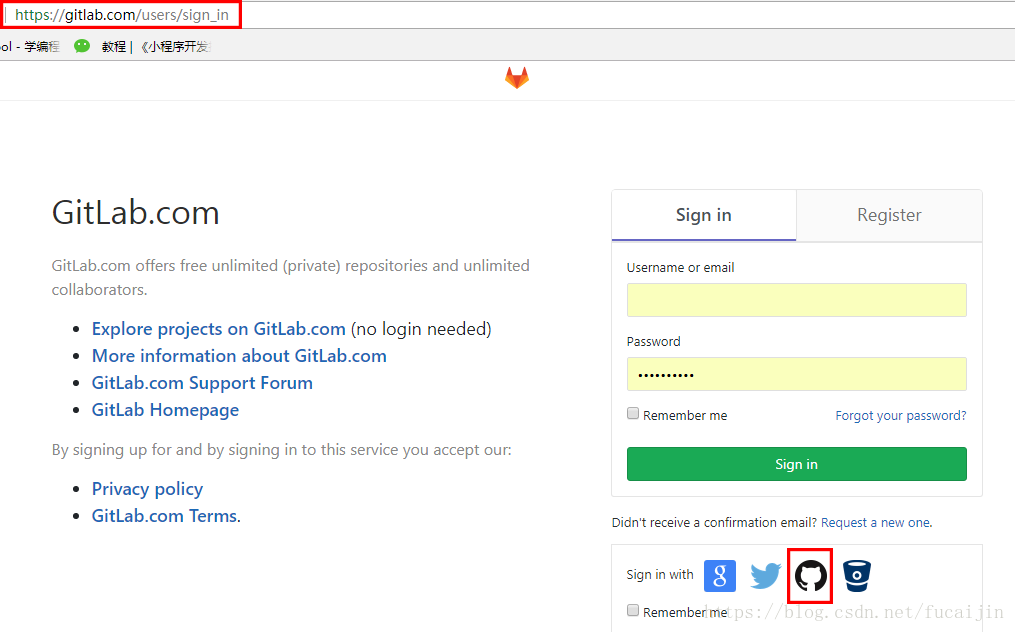The height and width of the screenshot is (632, 1015).
Task: Open Explore projects on GitLab.com link
Action: pos(218,329)
